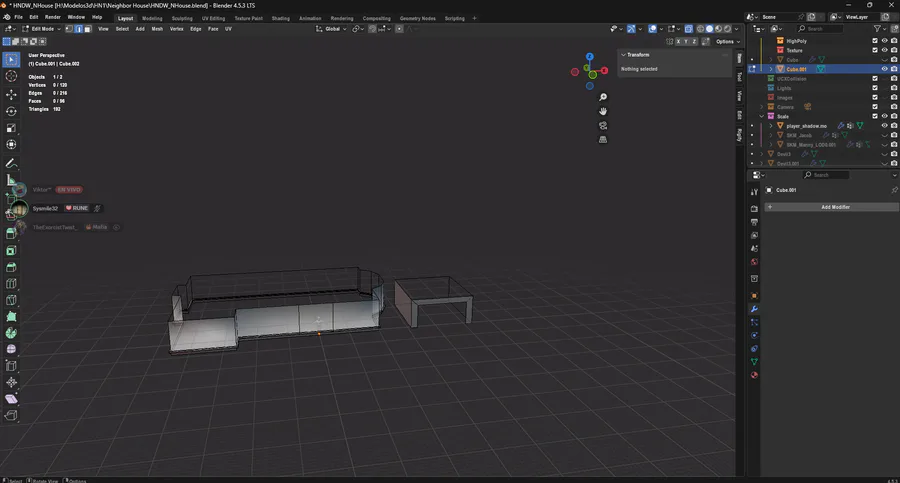Open the Global transform orientation dropdown
Screen dimensions: 900x483
(331, 29)
